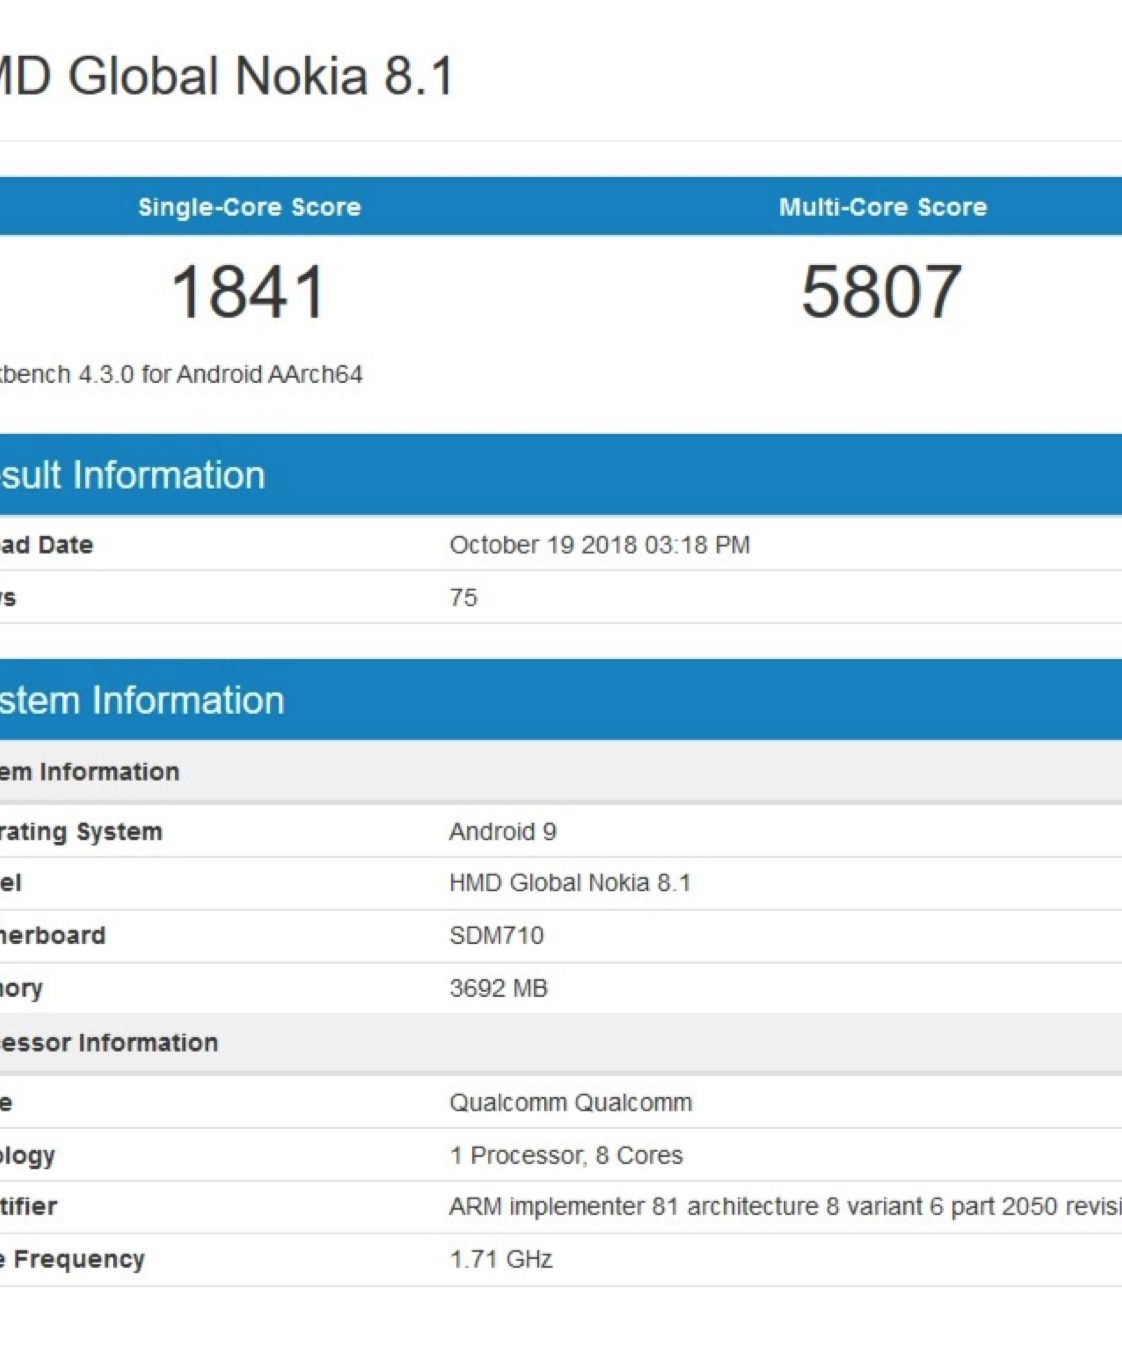
Task: Select the SDM710 motherboard value
Action: coord(496,936)
